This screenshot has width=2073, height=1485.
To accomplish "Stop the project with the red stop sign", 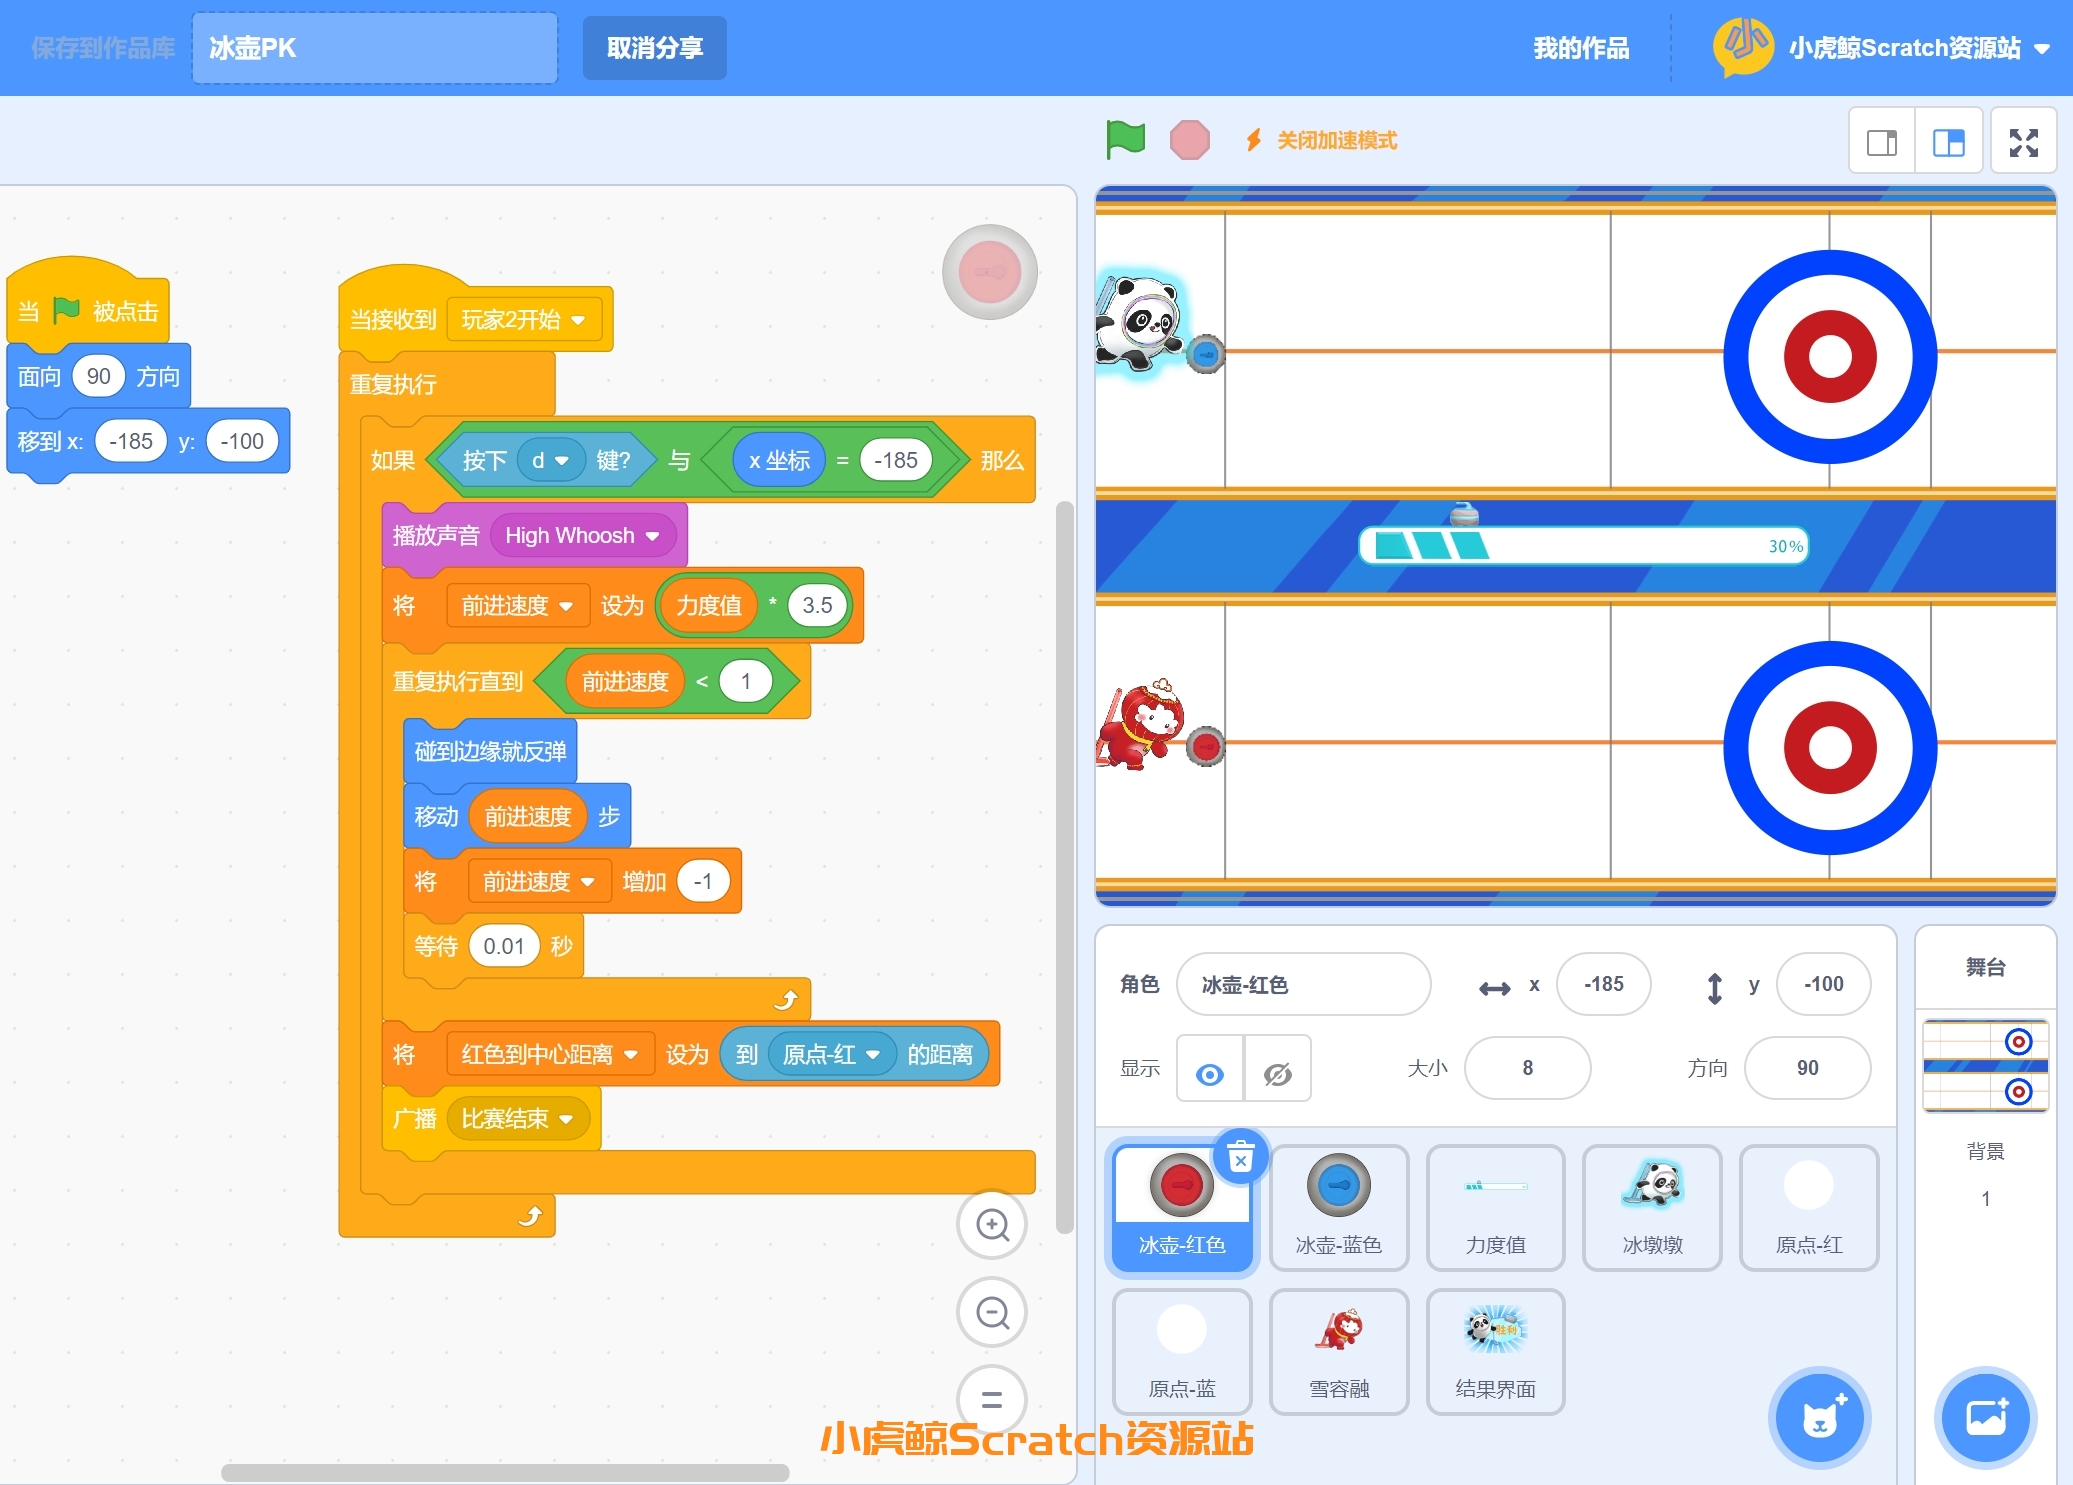I will [1189, 140].
